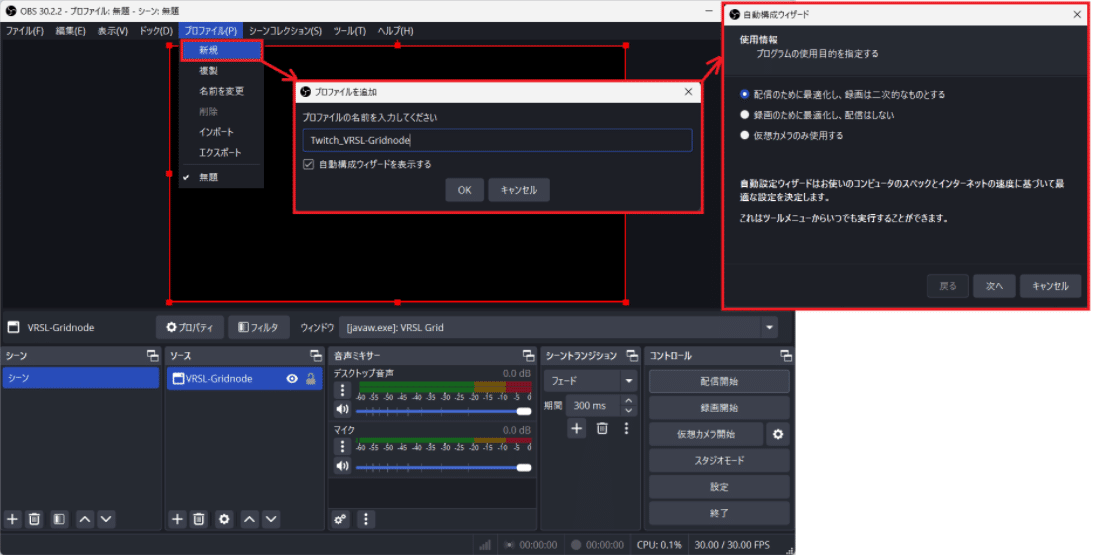The image size is (1098, 555).
Task: Lock the VRSL-Gridnode source
Action: coord(311,379)
